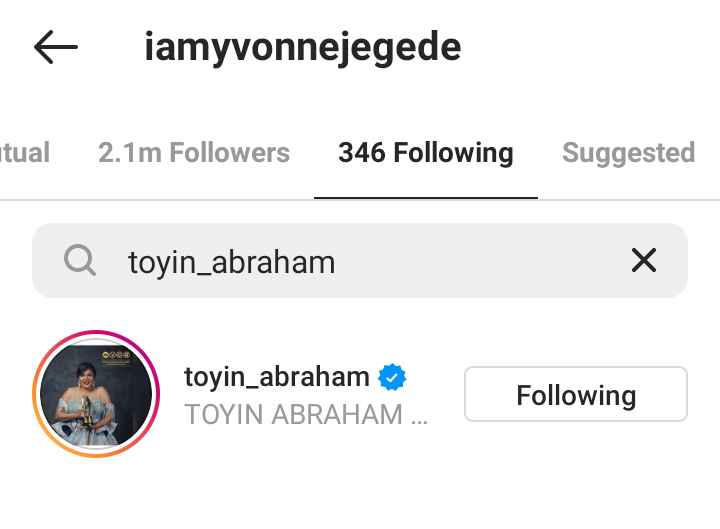
Task: Click the gold logo in the avatar photo
Action: 116,355
